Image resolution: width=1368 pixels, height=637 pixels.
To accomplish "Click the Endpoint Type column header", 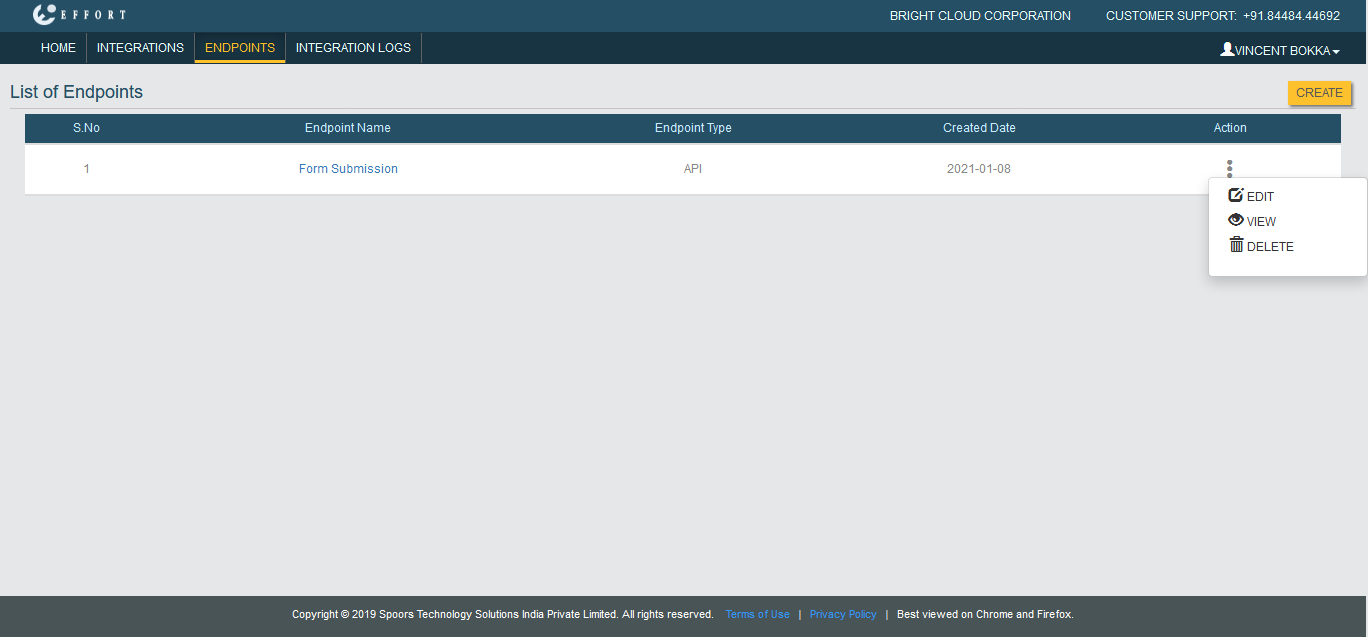I will pyautogui.click(x=693, y=128).
